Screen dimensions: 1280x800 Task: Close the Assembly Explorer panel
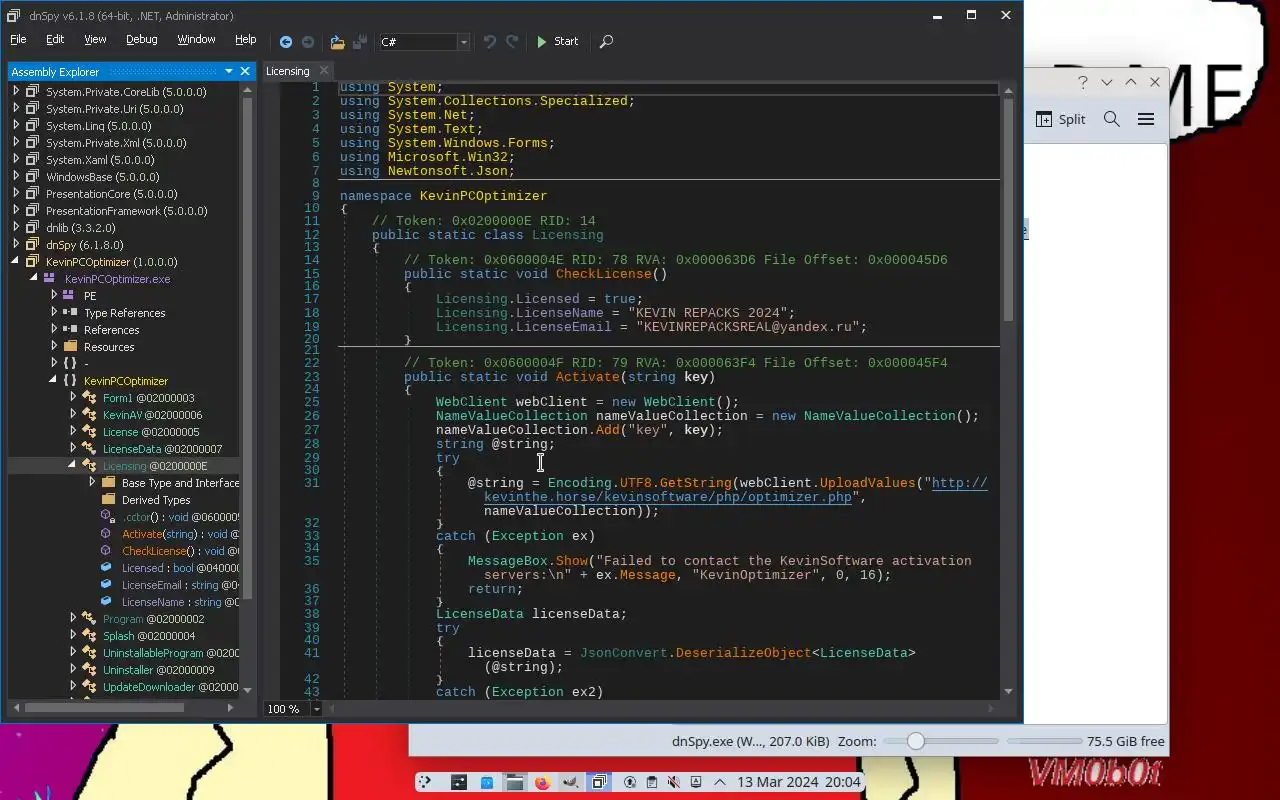tap(245, 72)
